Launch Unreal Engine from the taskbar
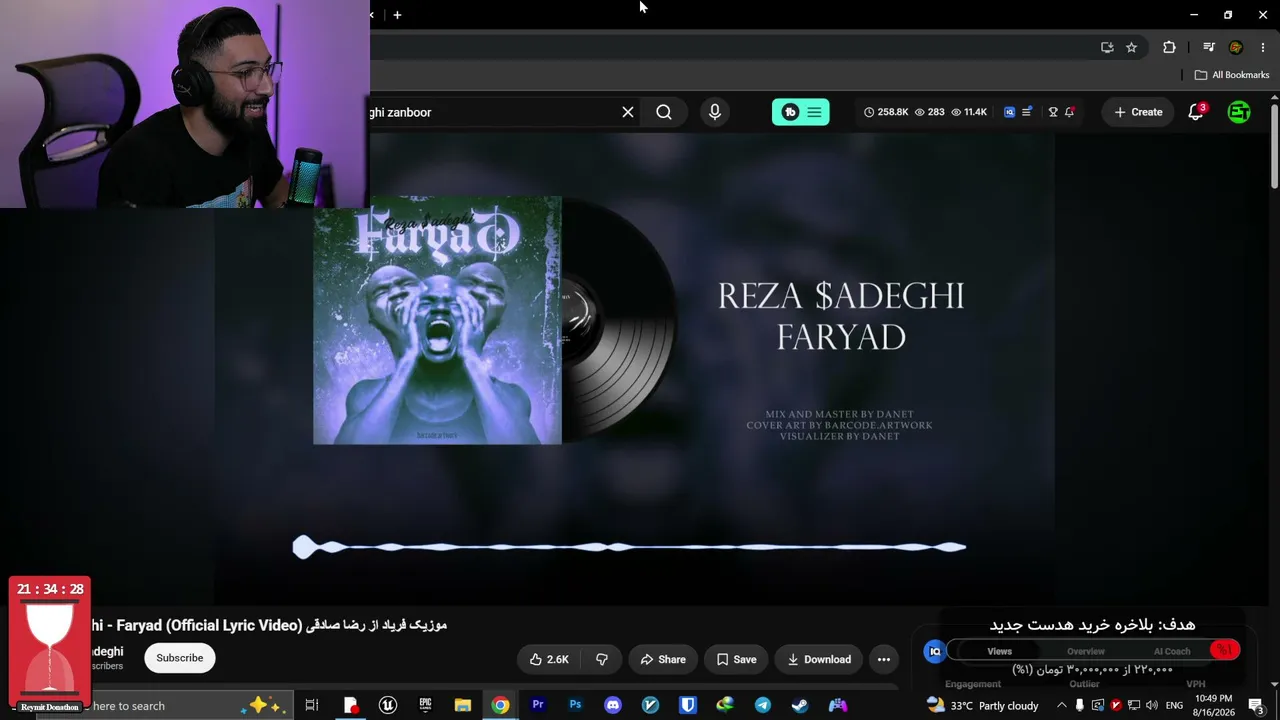The width and height of the screenshot is (1280, 720). [x=388, y=705]
